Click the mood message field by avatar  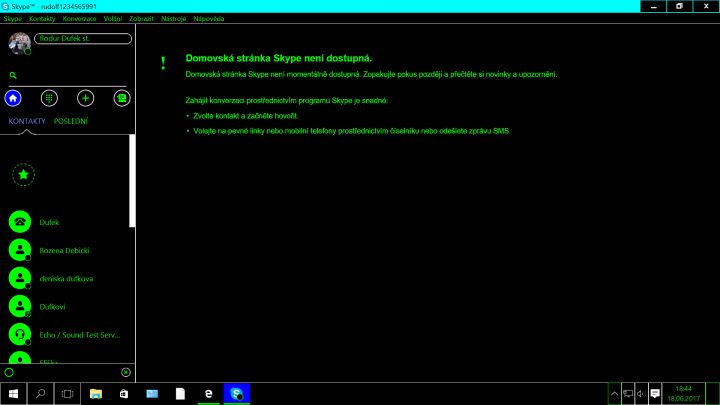pyautogui.click(x=83, y=39)
